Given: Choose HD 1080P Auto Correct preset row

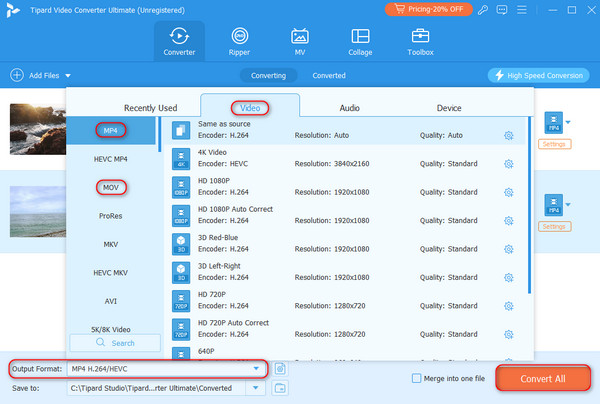Looking at the screenshot, I should 346,215.
